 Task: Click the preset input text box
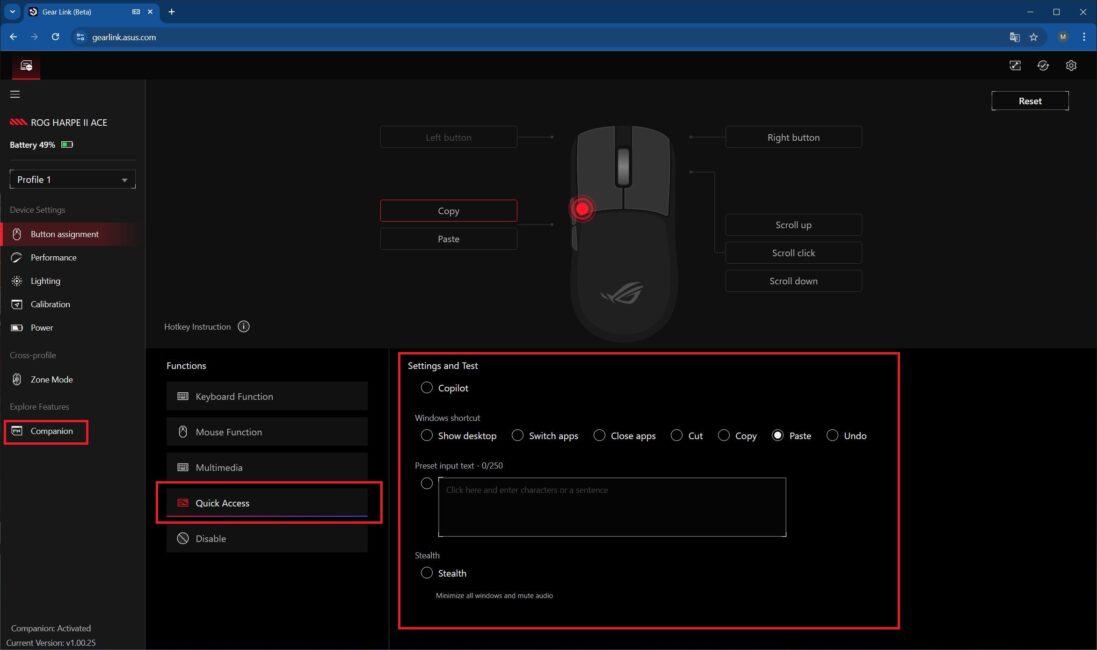pos(612,507)
